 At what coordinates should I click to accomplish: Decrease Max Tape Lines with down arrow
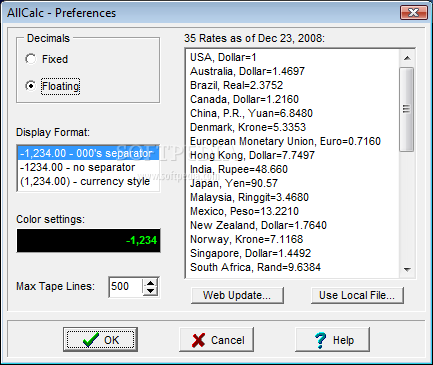[x=151, y=291]
